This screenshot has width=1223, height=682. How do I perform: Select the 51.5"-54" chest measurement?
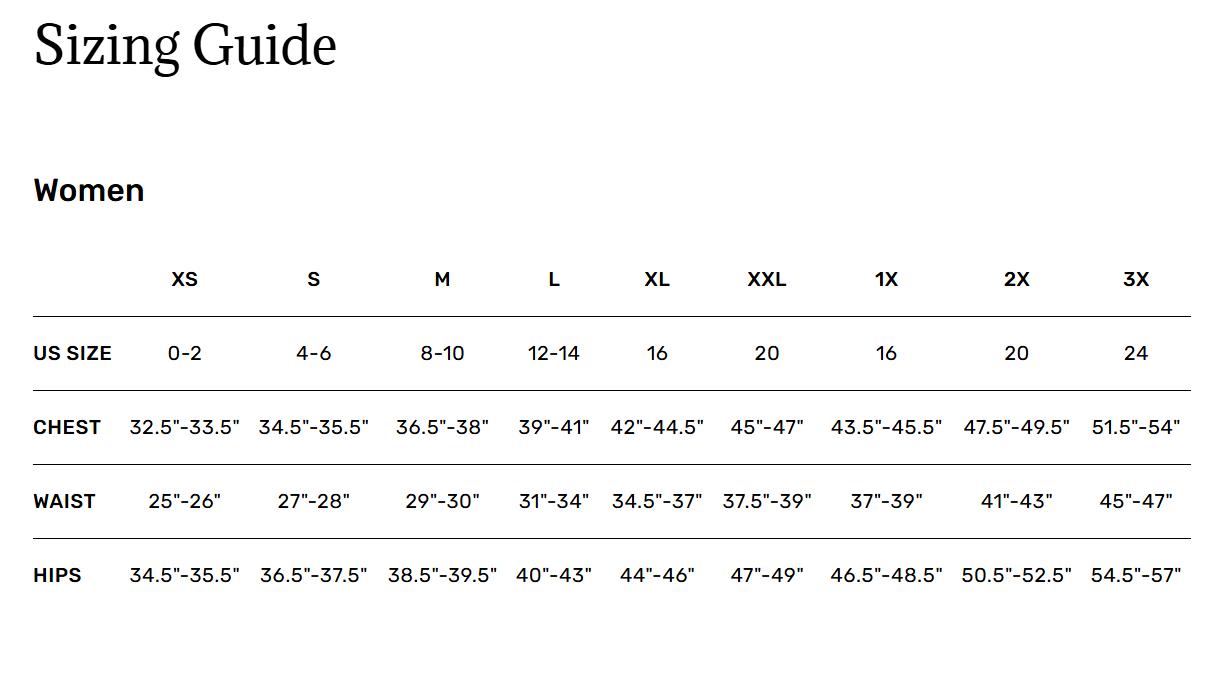tap(1136, 427)
